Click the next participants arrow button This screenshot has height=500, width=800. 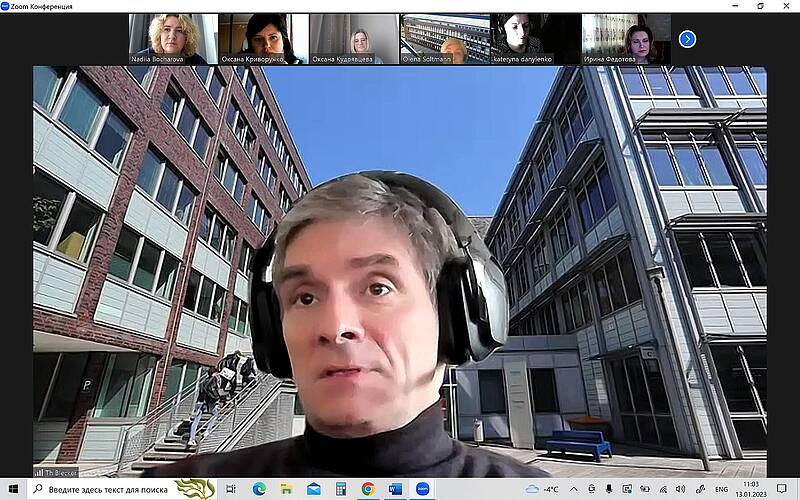[687, 39]
